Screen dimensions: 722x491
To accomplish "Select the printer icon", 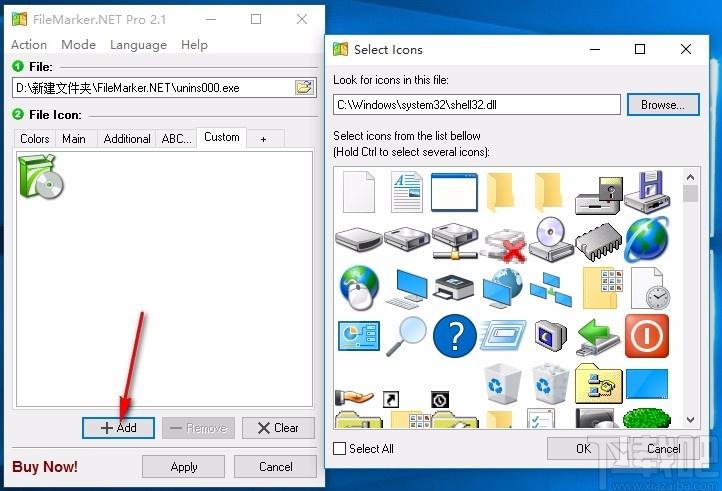I will 454,288.
